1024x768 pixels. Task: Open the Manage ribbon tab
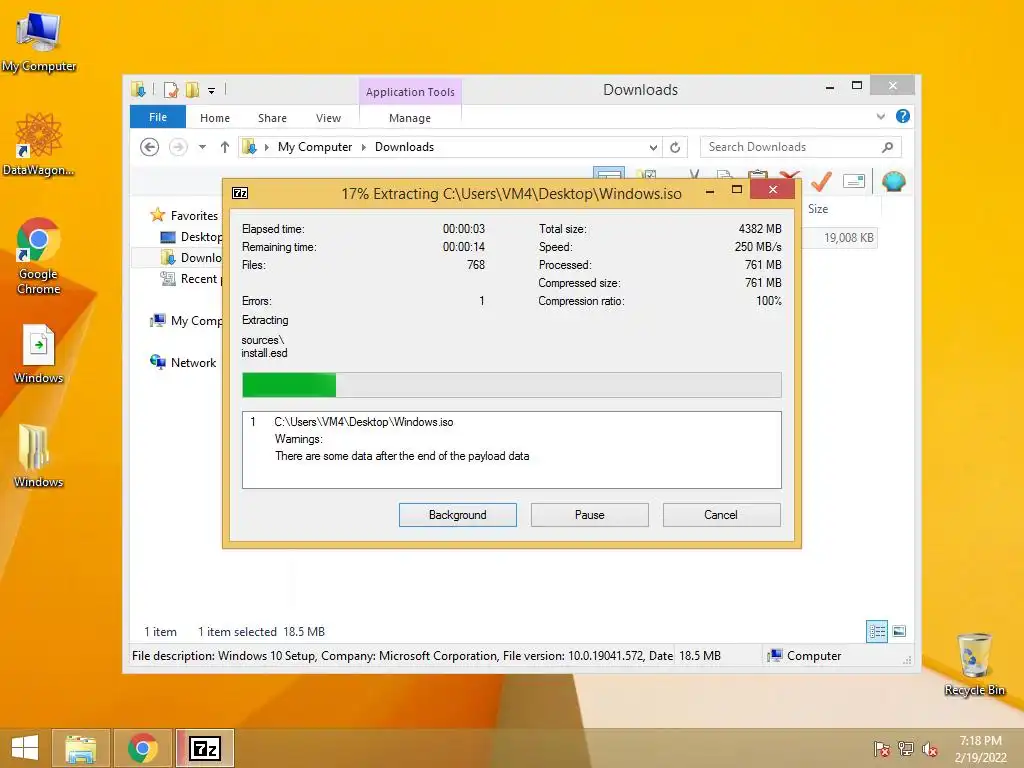point(409,118)
